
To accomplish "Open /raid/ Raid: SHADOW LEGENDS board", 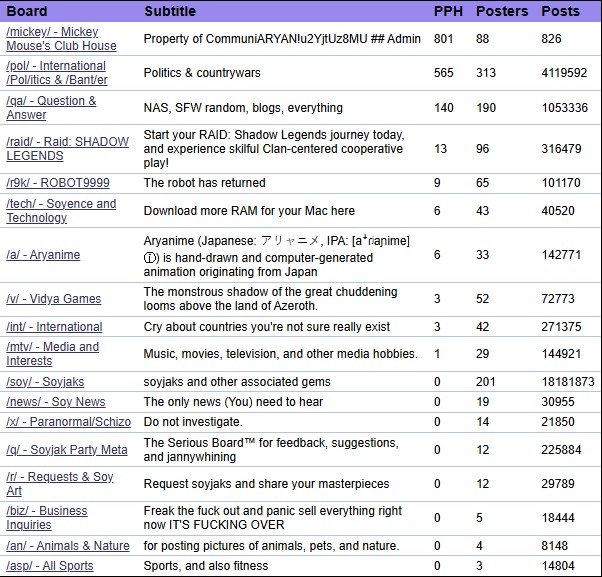I will click(68, 149).
